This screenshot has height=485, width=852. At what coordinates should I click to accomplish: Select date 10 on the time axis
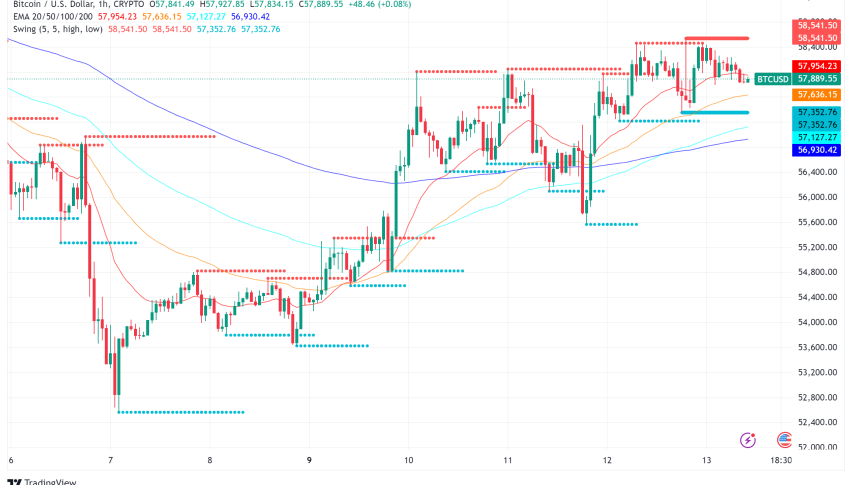coord(409,461)
